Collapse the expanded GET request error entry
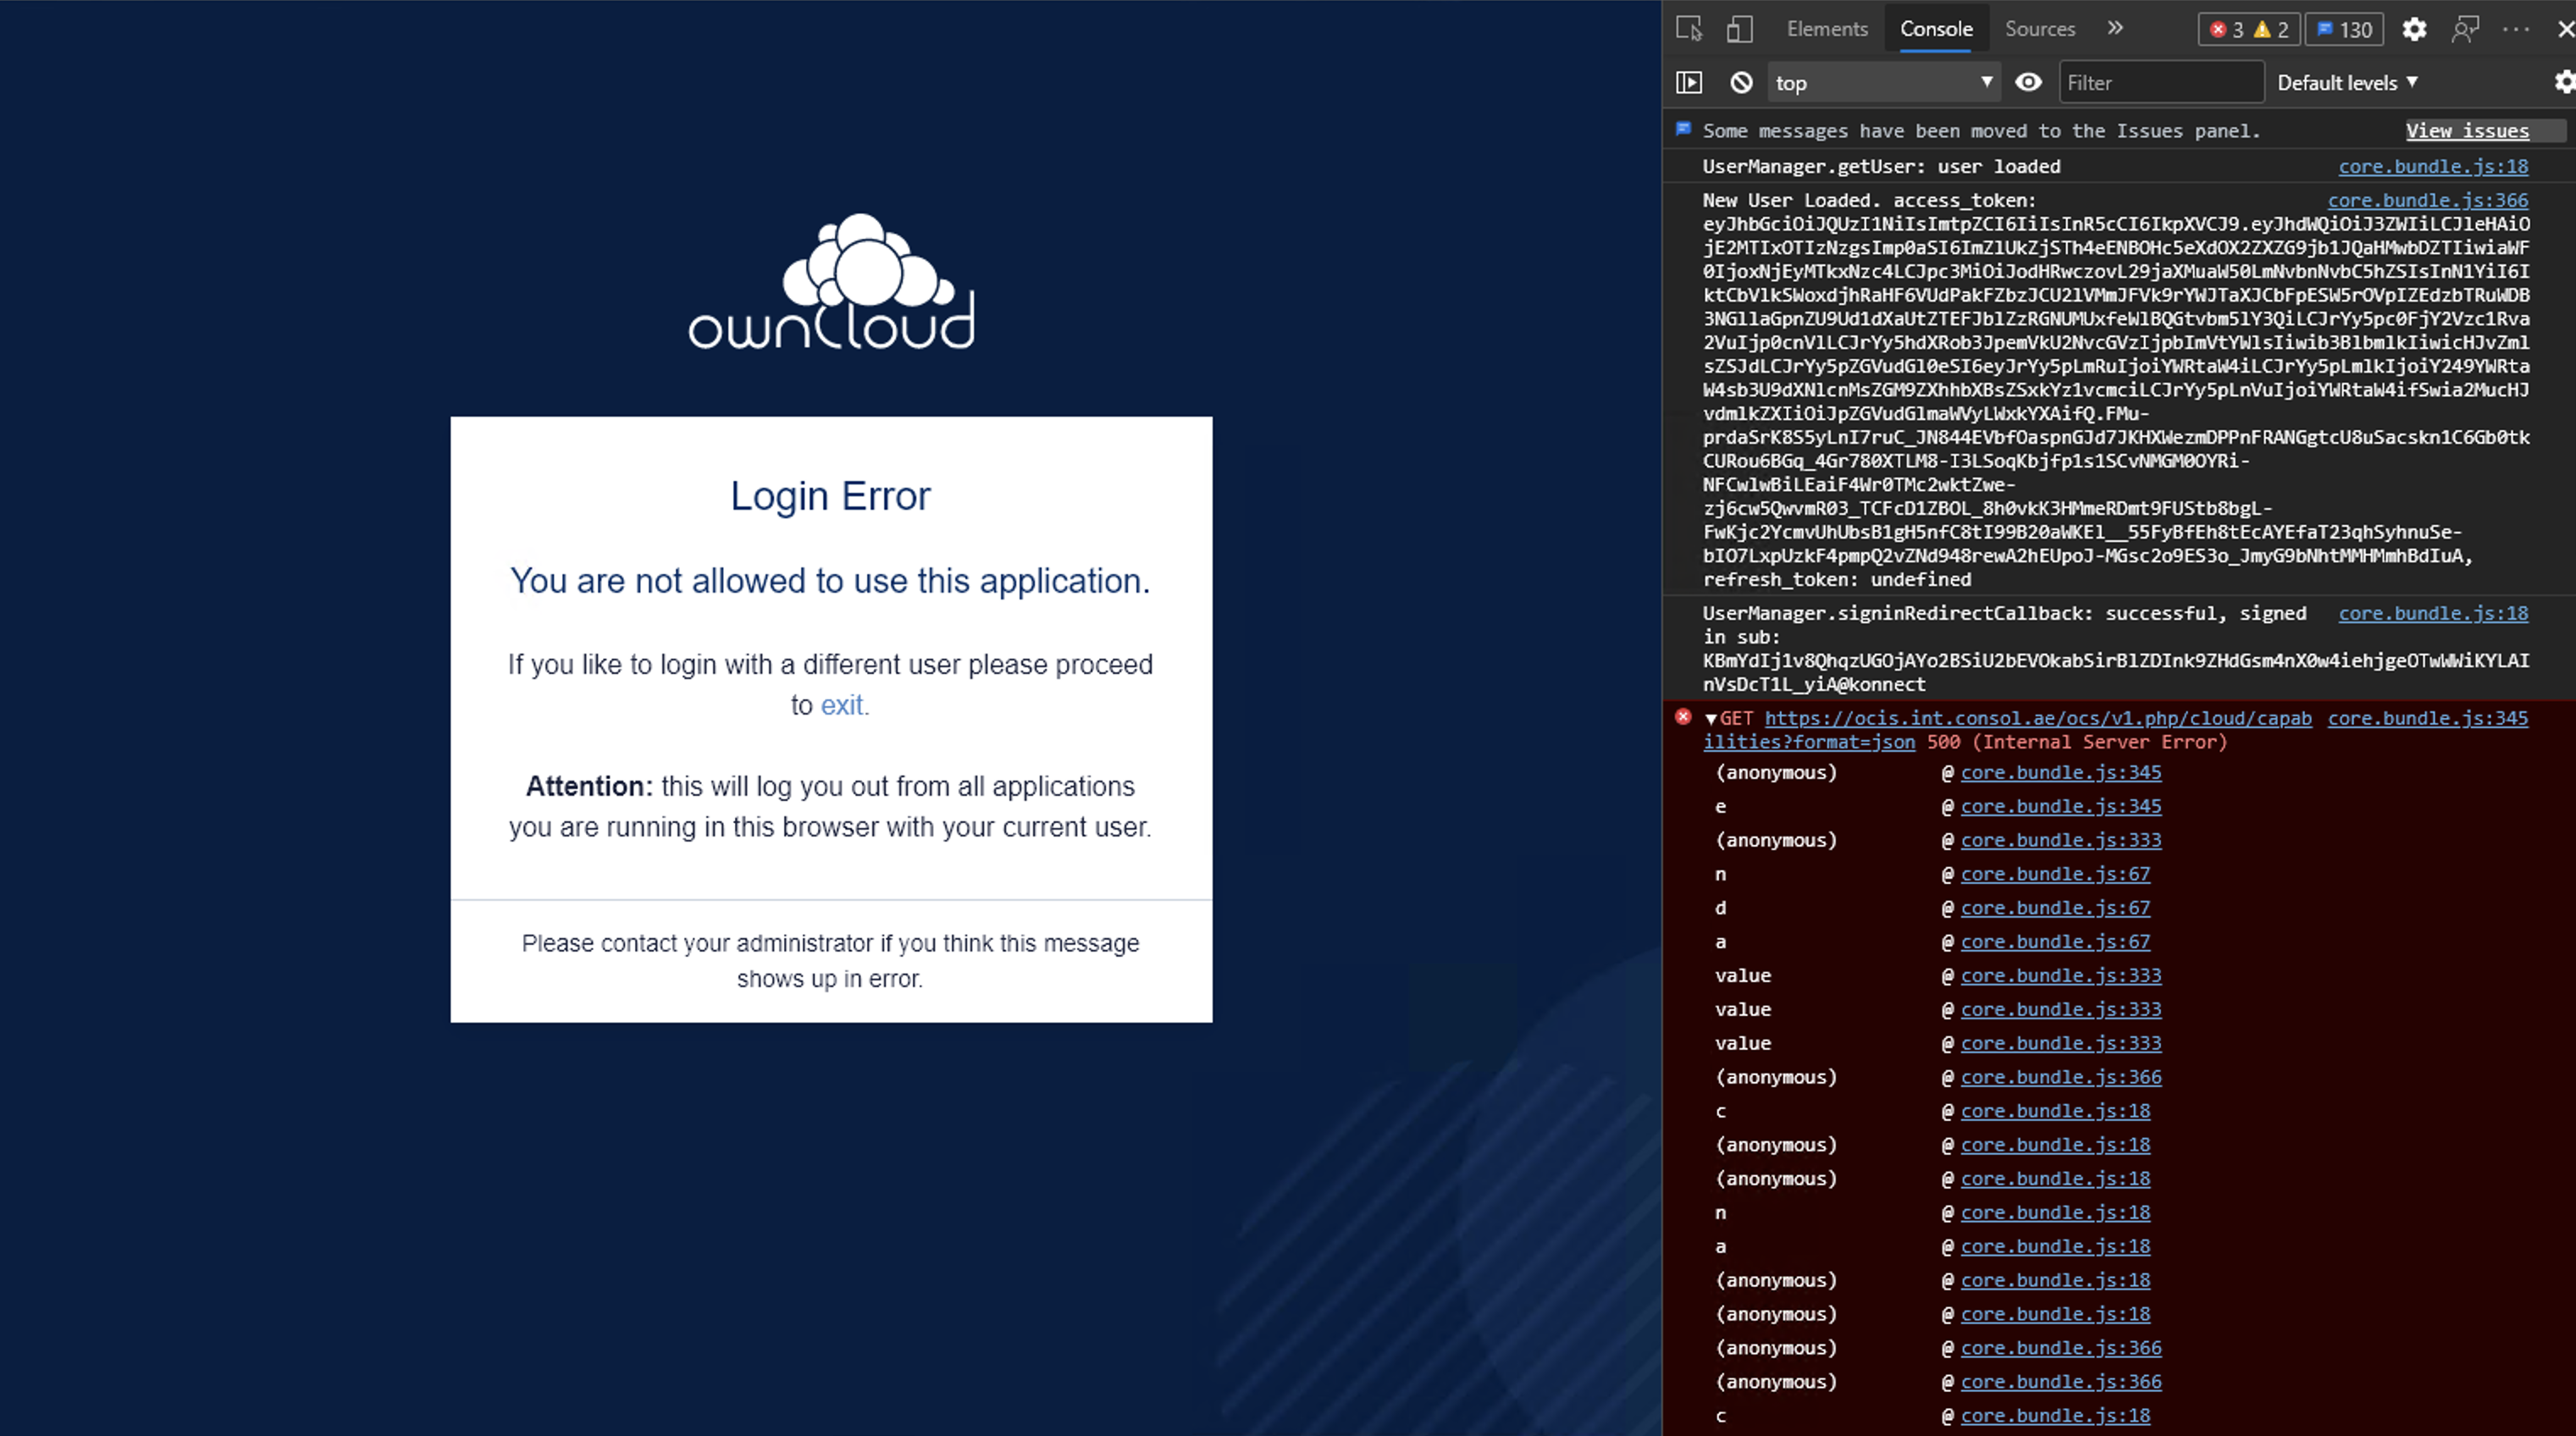The height and width of the screenshot is (1436, 2576). point(1713,718)
